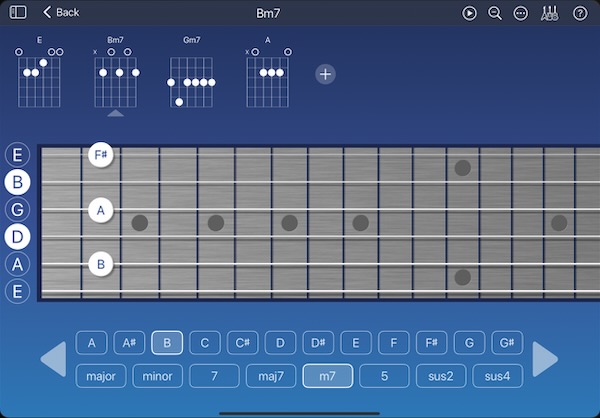The image size is (600, 418).
Task: Toggle the low E string circle
Action: tap(17, 292)
